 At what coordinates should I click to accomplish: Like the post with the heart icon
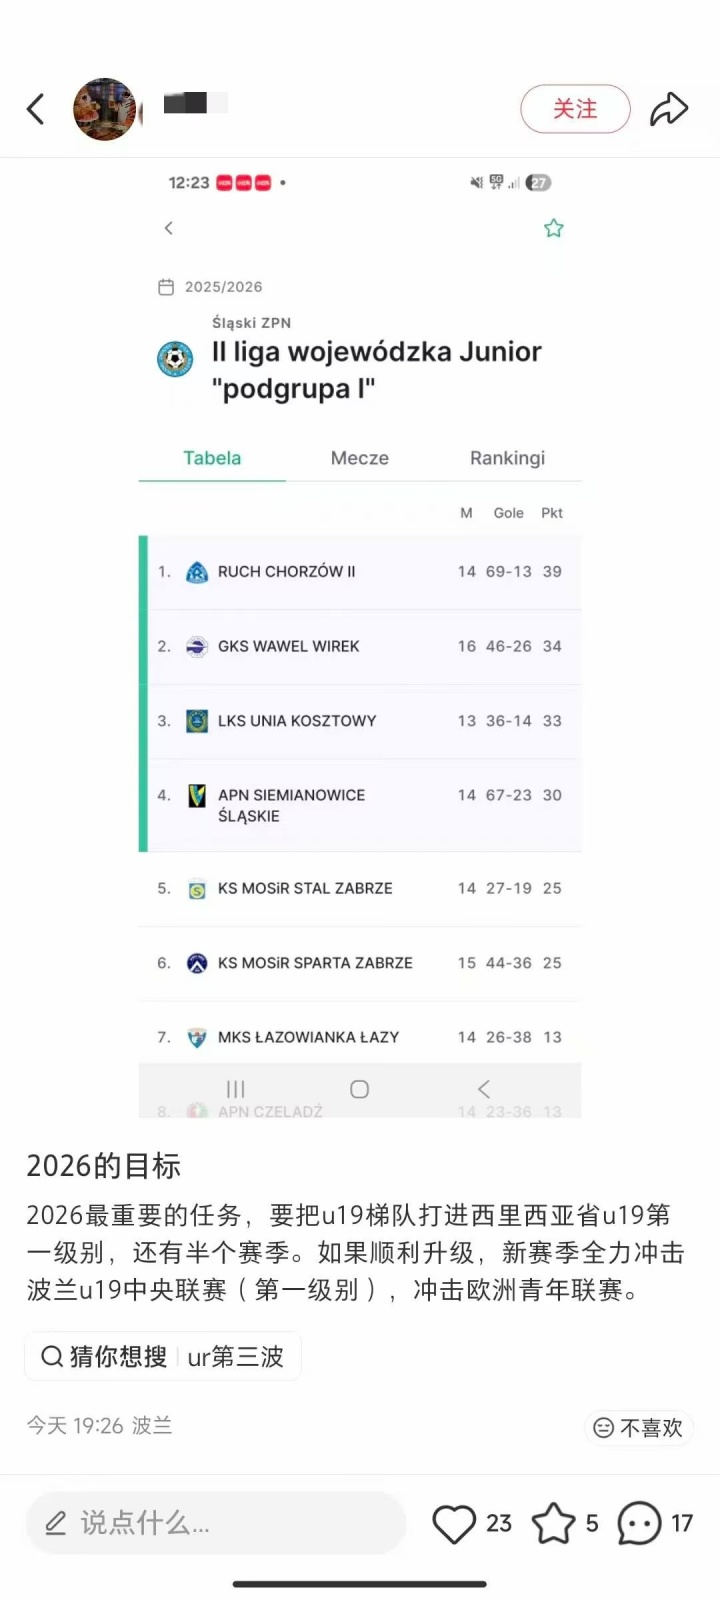coord(454,1524)
